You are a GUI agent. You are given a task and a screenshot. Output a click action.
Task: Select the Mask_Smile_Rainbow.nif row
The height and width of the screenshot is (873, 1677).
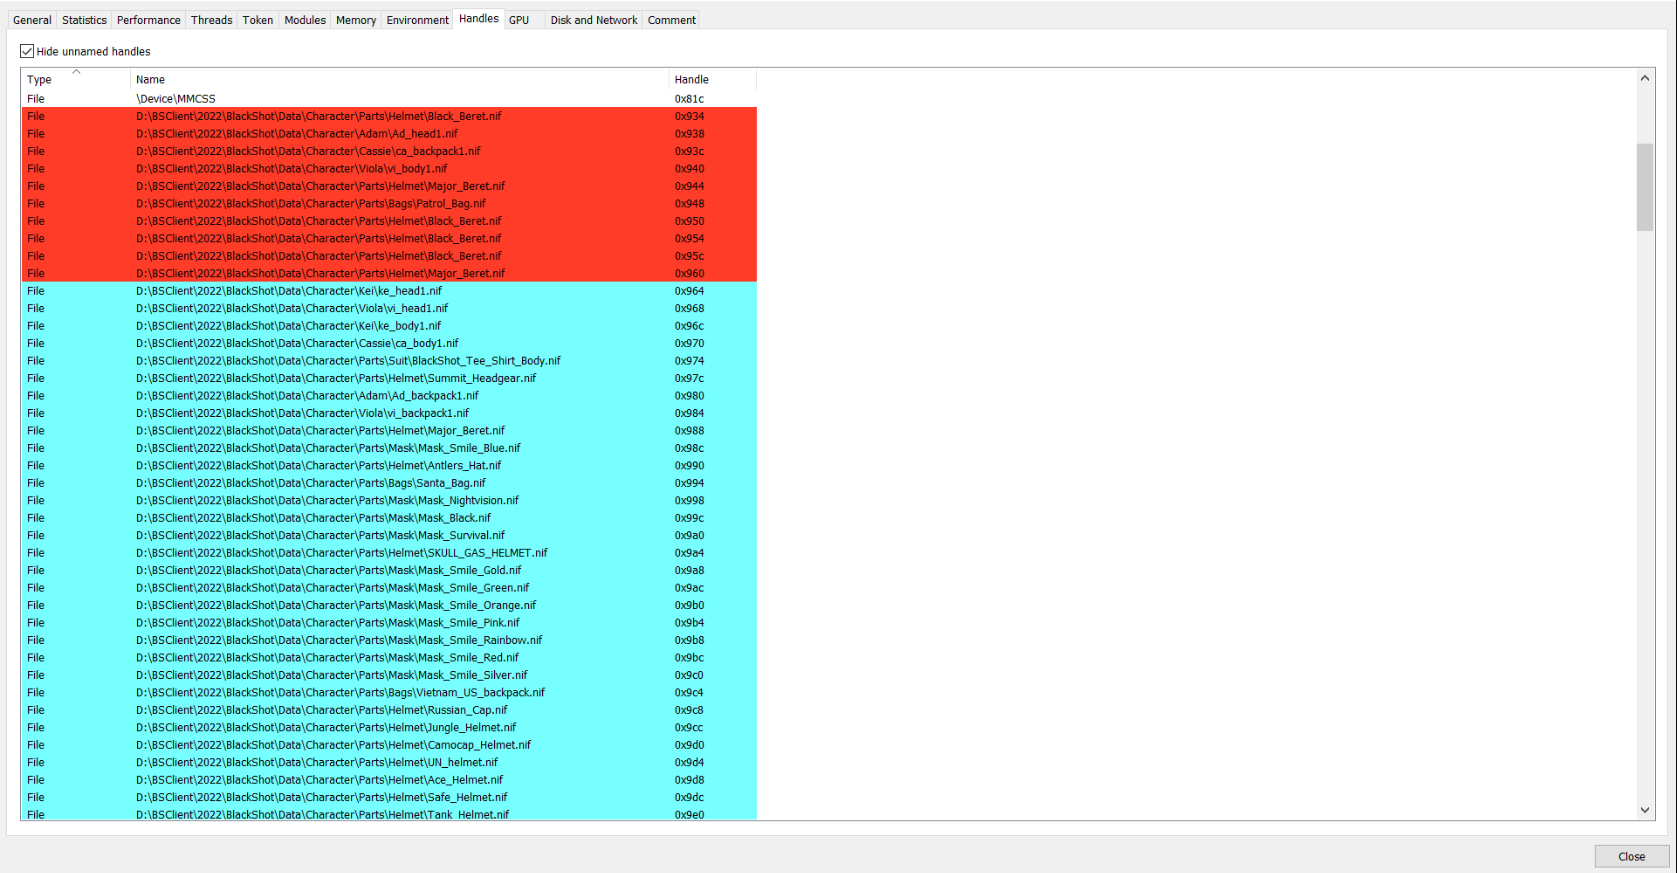389,640
